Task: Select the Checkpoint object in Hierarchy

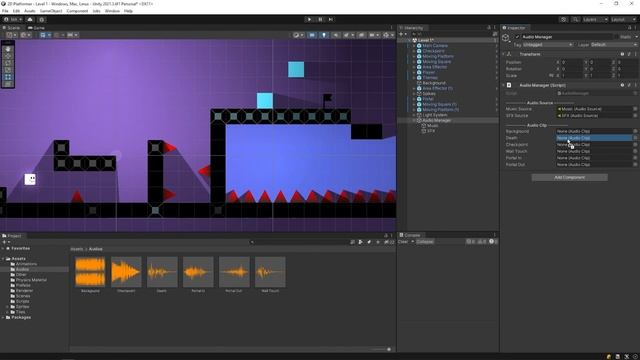Action: click(433, 51)
